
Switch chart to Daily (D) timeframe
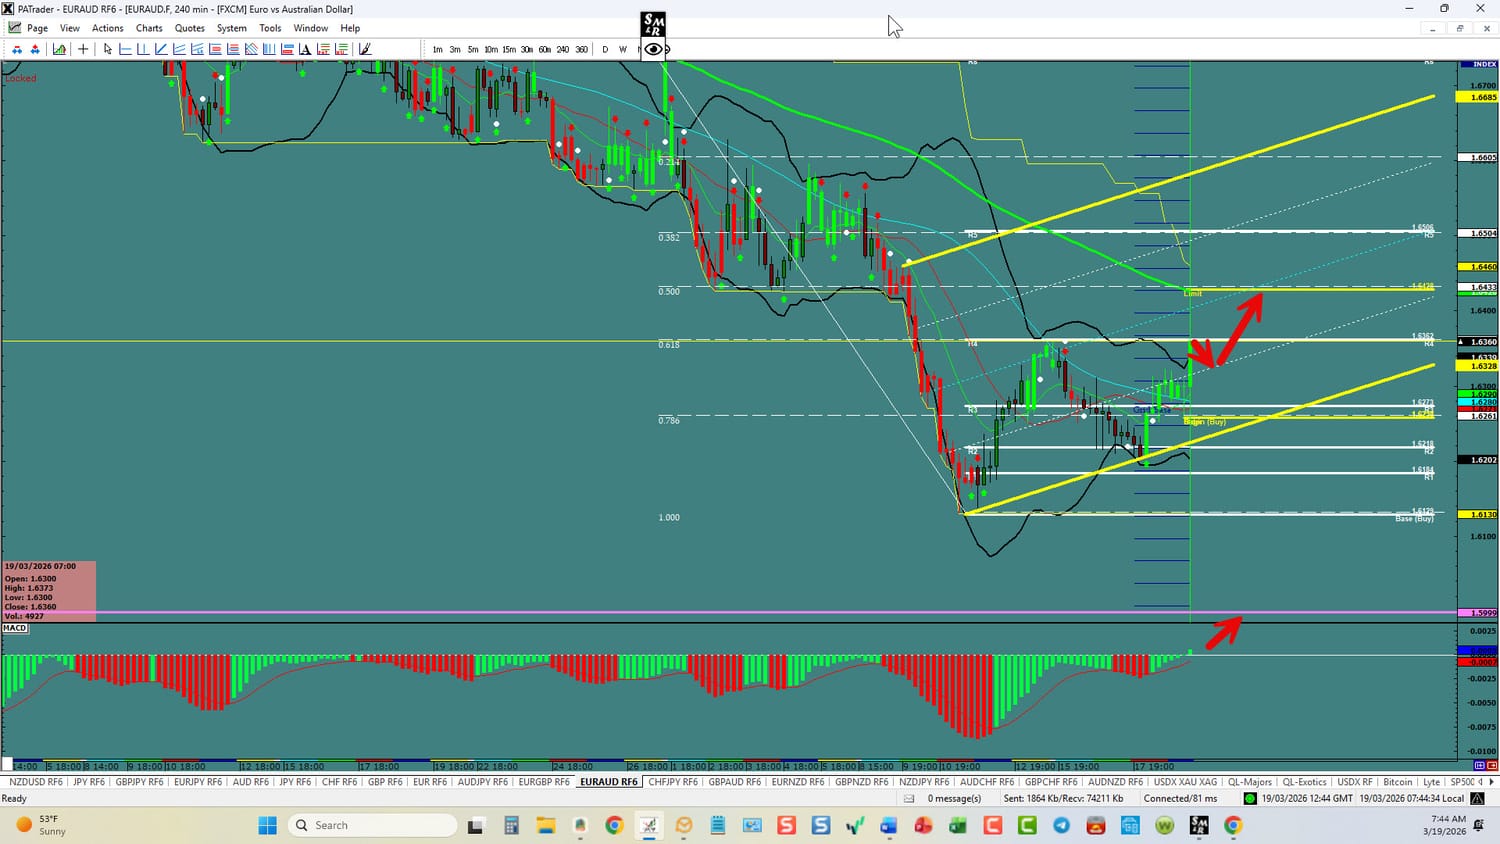pos(605,49)
